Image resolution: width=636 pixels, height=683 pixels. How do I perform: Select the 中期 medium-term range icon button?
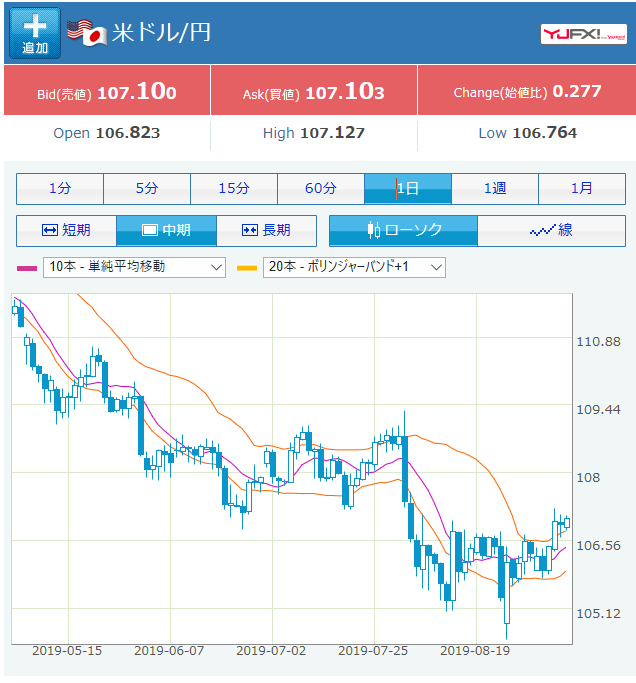coord(166,230)
